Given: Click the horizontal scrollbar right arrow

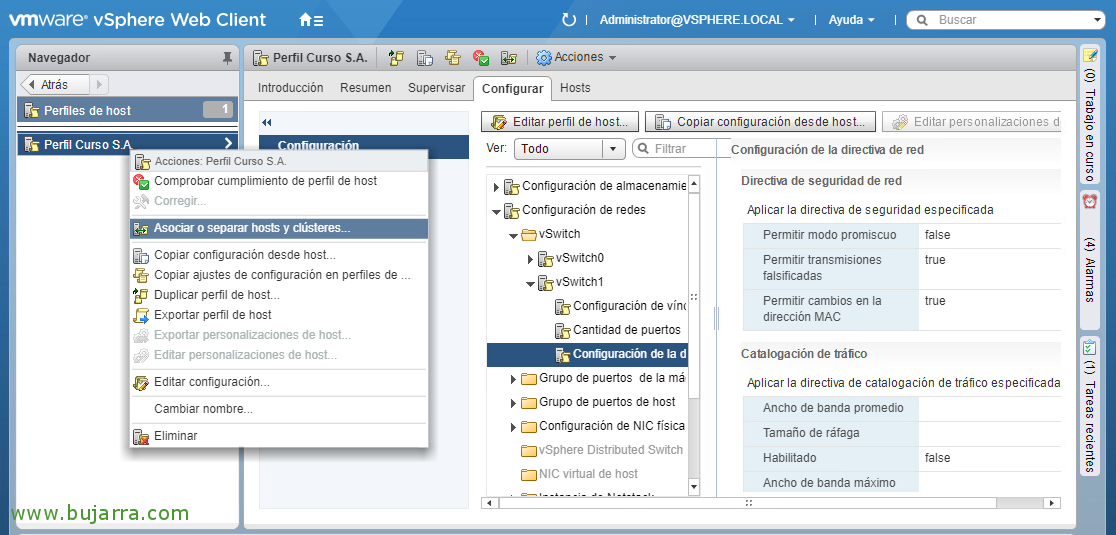Looking at the screenshot, I should click(x=1052, y=503).
